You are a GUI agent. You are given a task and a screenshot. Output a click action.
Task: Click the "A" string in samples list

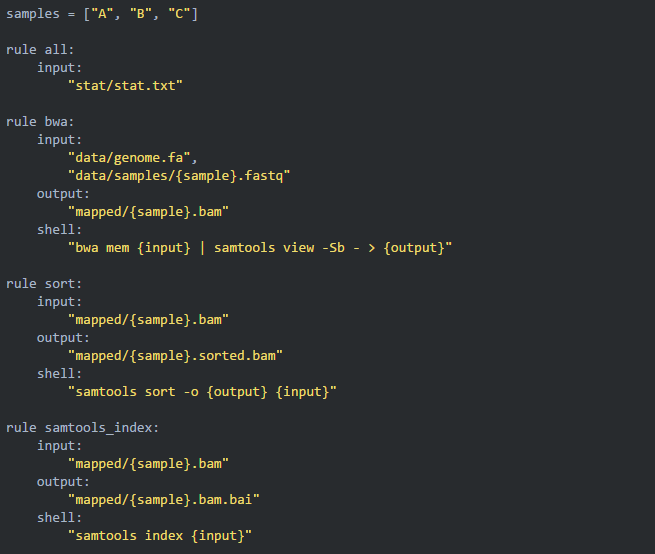pos(102,14)
